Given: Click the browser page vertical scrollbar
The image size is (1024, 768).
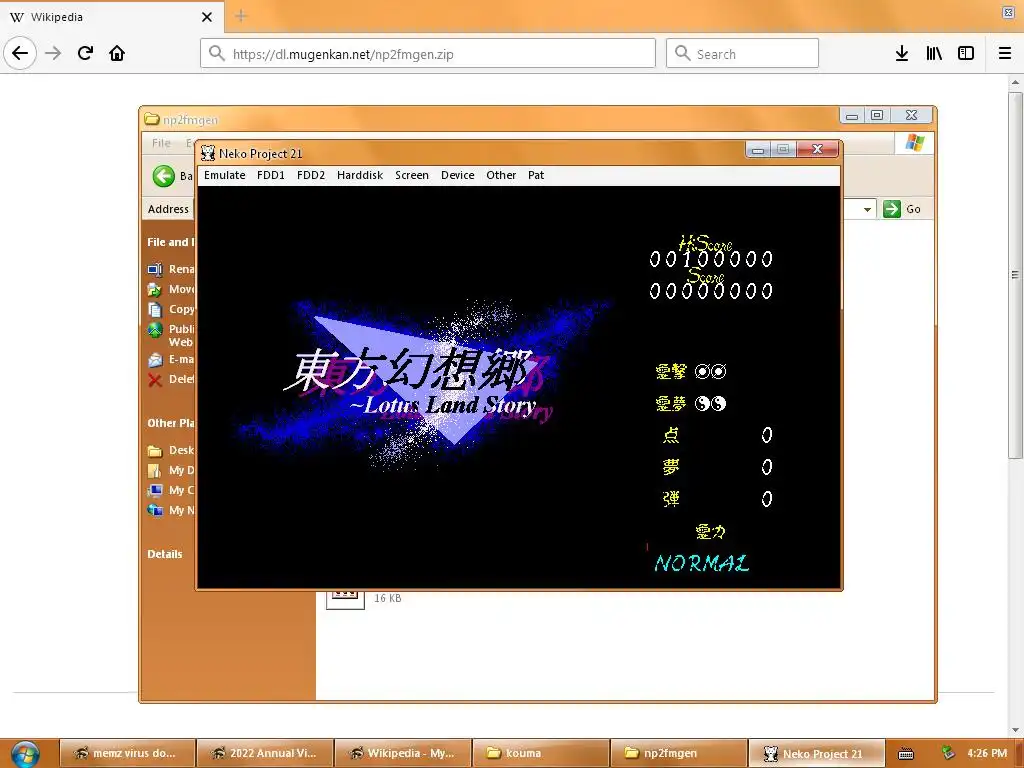Looking at the screenshot, I should [1015, 274].
